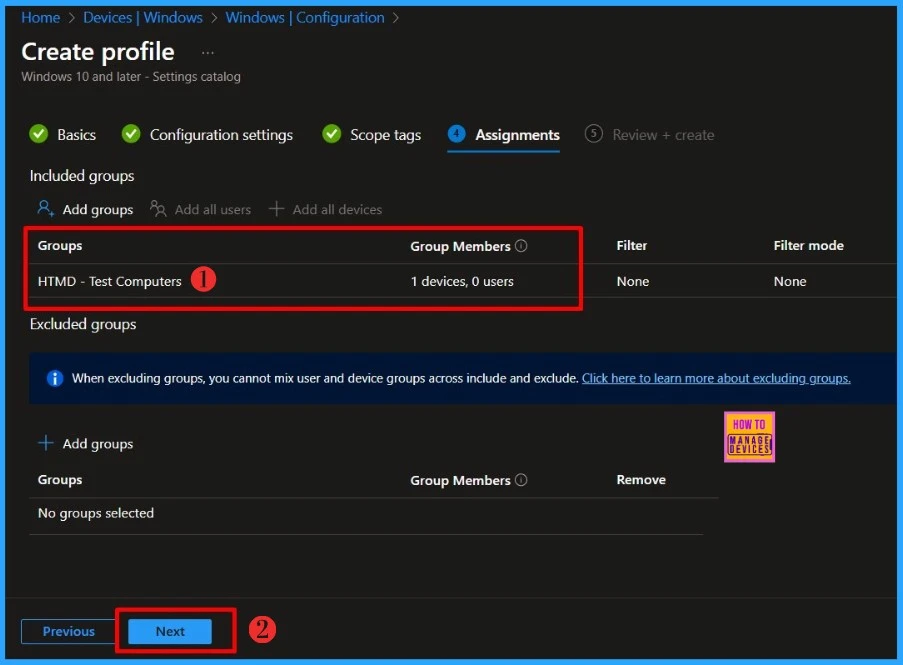Add groups under Included groups

[x=85, y=209]
